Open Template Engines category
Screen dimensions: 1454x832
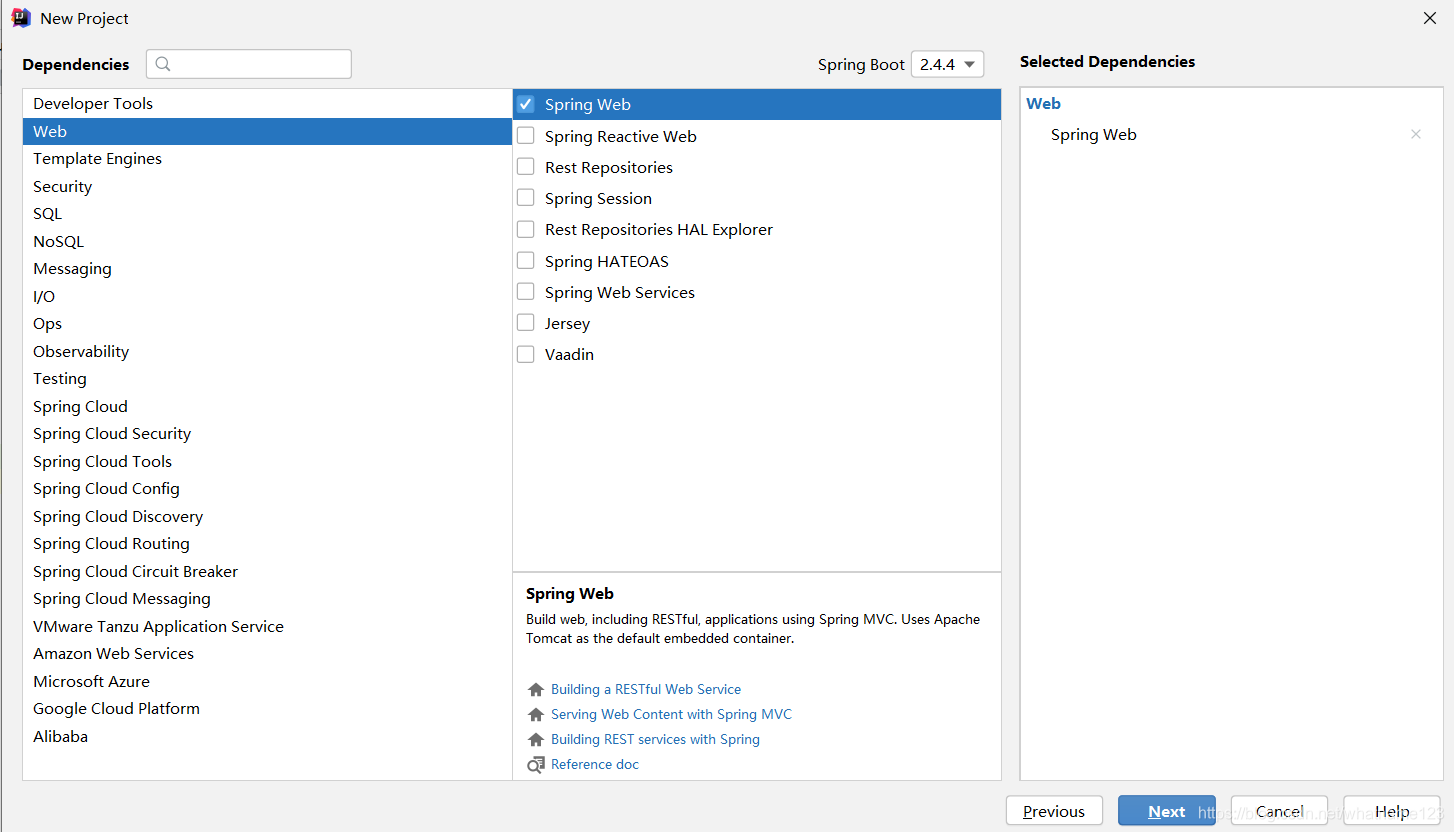pos(267,159)
